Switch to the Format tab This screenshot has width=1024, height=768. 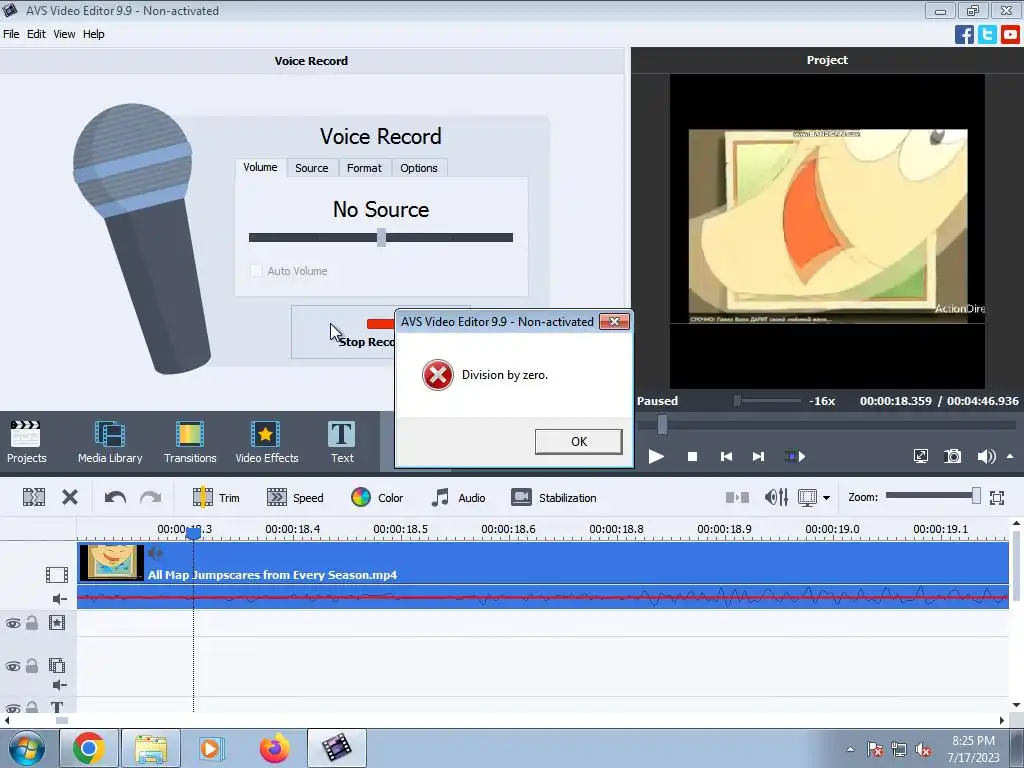pos(364,168)
